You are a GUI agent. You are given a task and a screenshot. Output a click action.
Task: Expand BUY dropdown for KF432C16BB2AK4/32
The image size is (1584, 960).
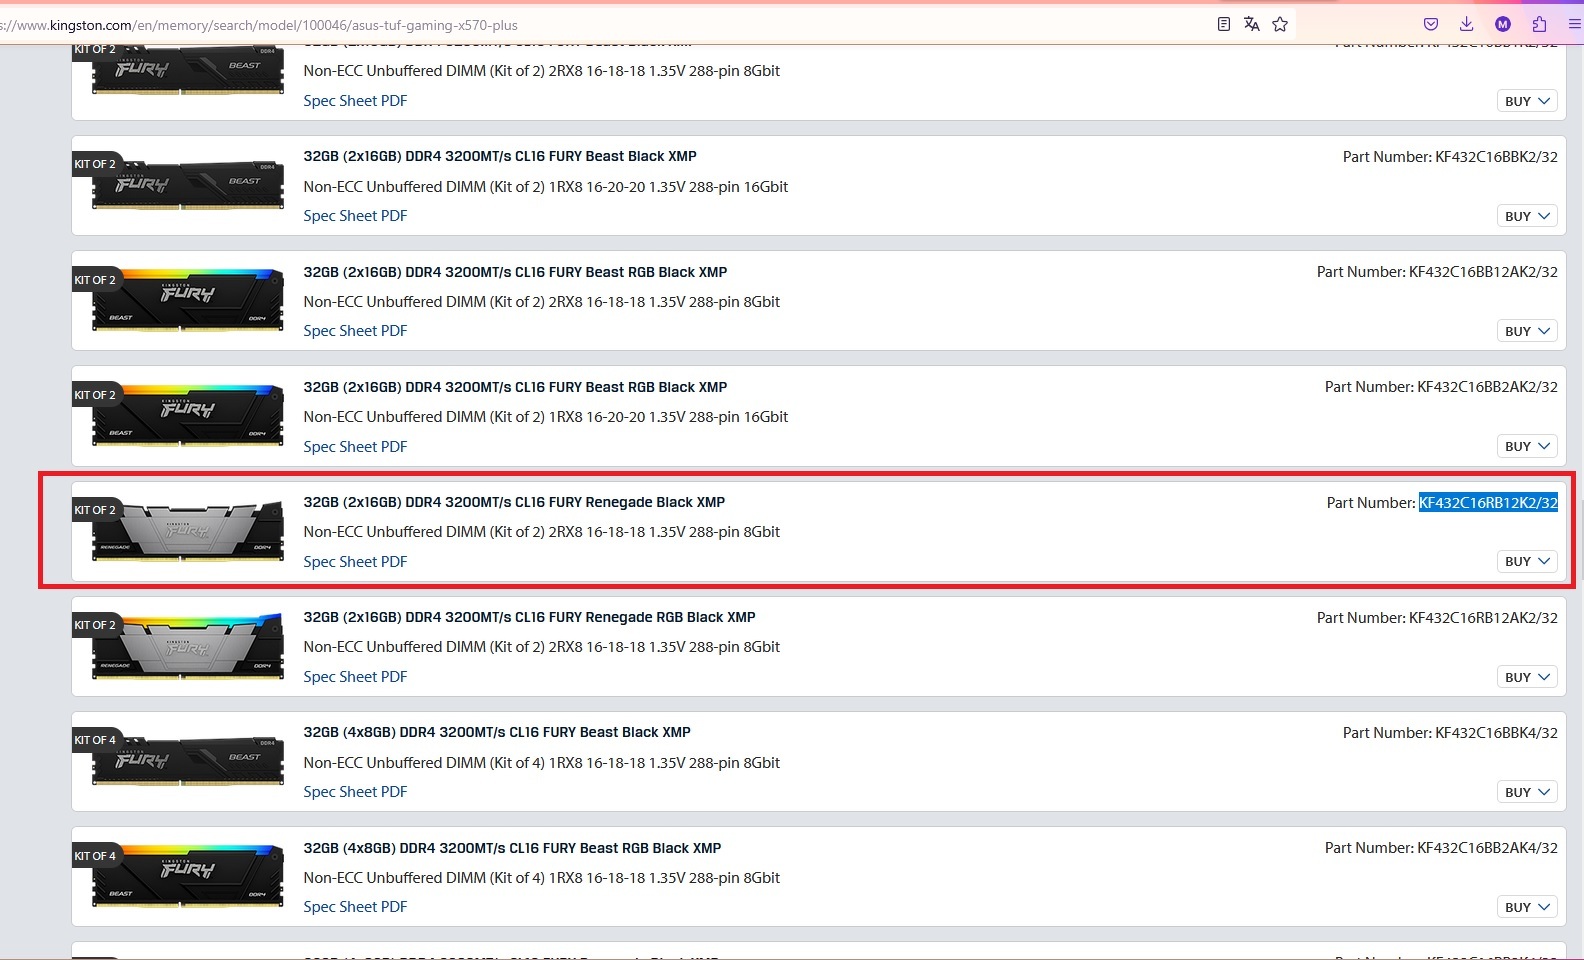[x=1527, y=907]
